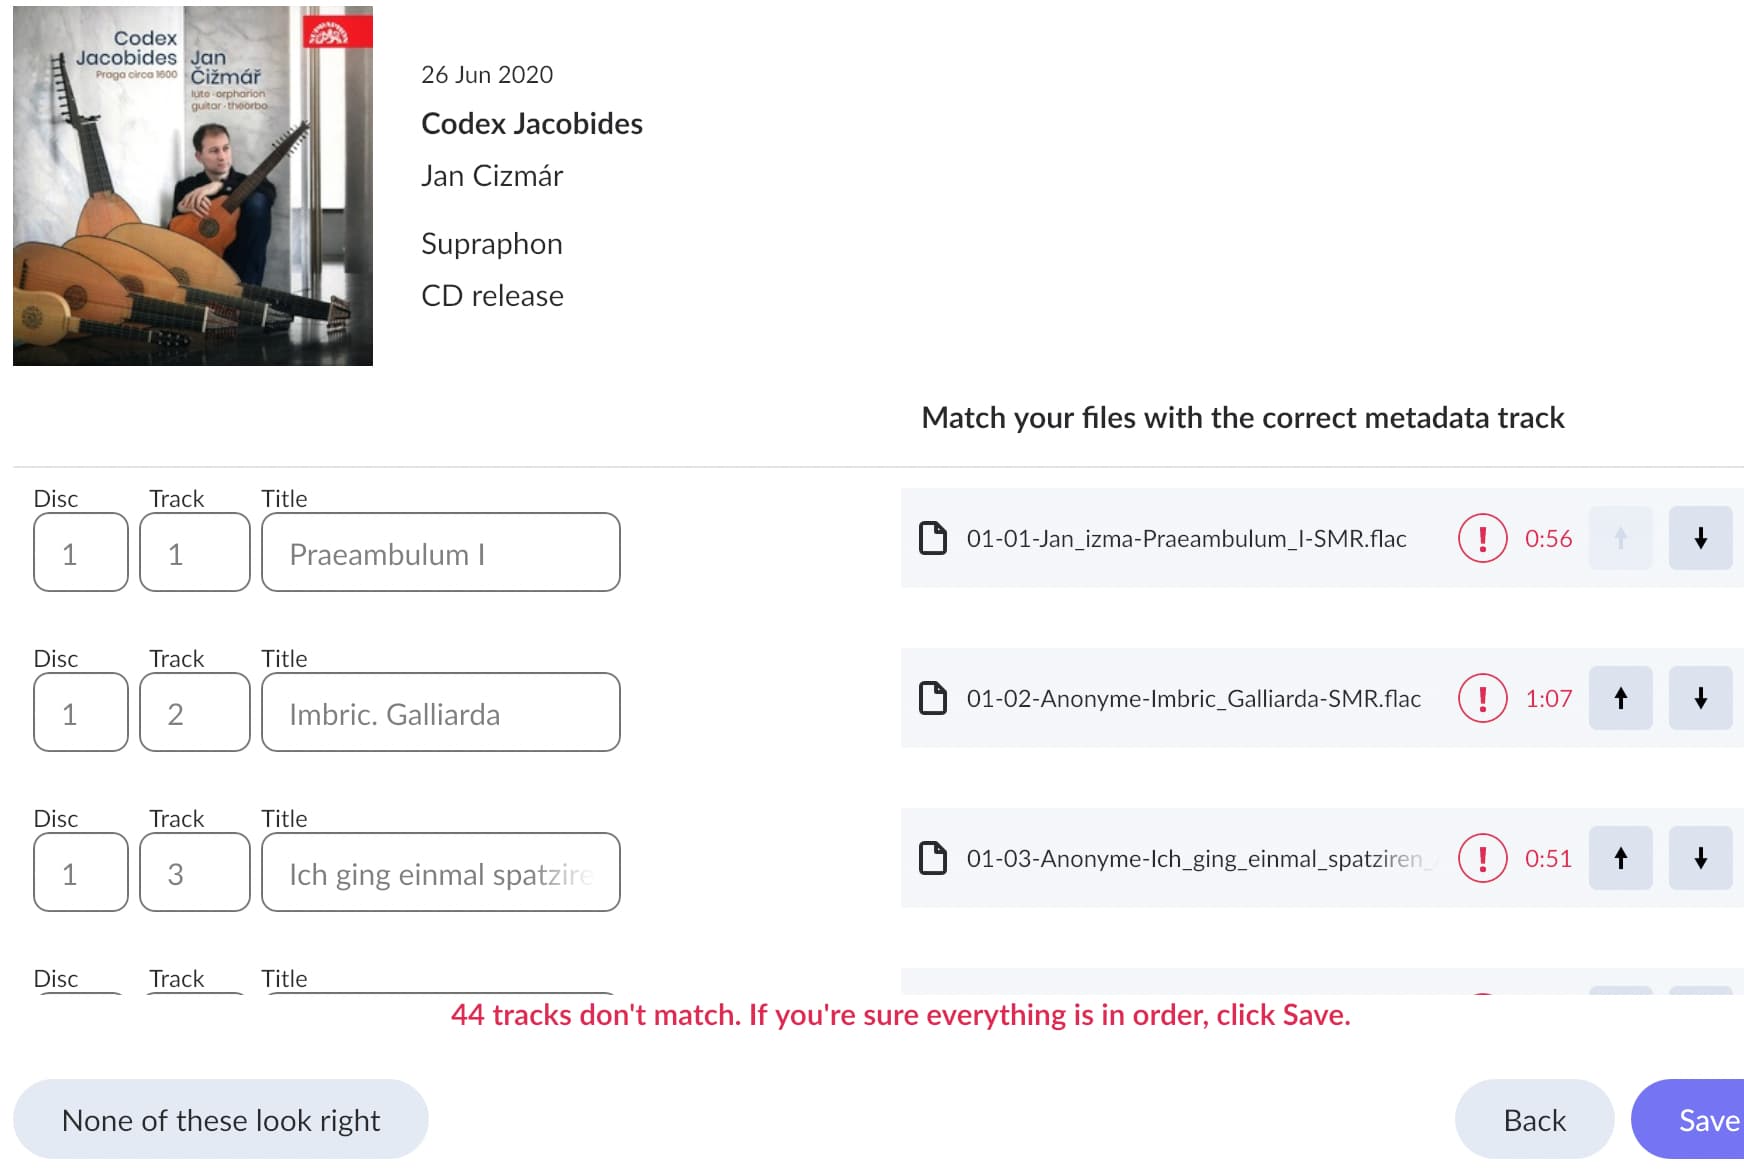Edit disc number field of track 3
Viewport: 1744px width, 1176px height.
tap(81, 873)
